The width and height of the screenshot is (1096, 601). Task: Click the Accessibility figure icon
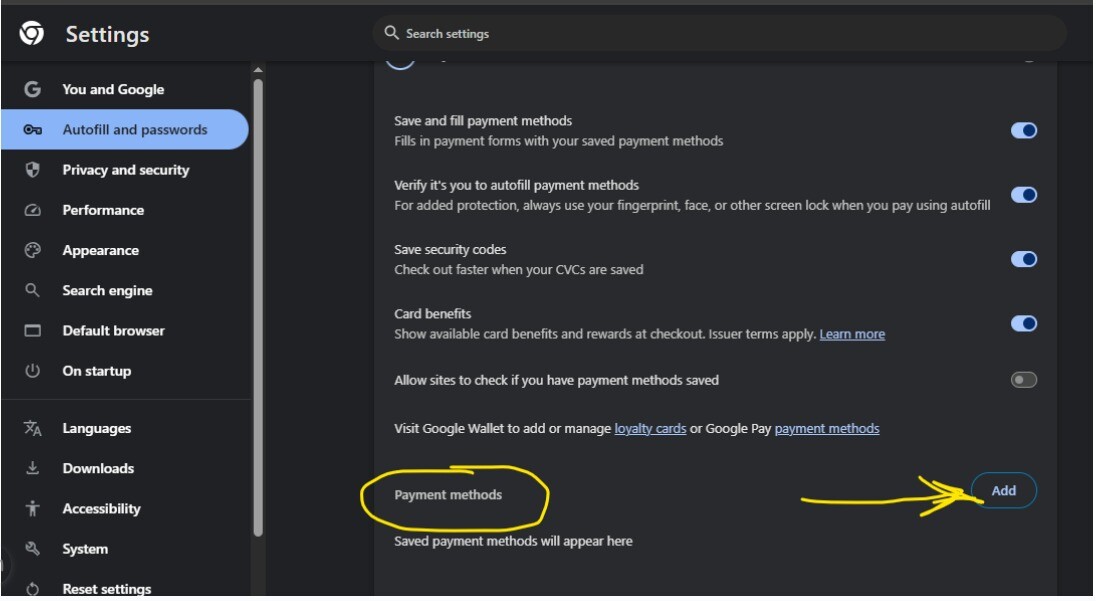32,509
